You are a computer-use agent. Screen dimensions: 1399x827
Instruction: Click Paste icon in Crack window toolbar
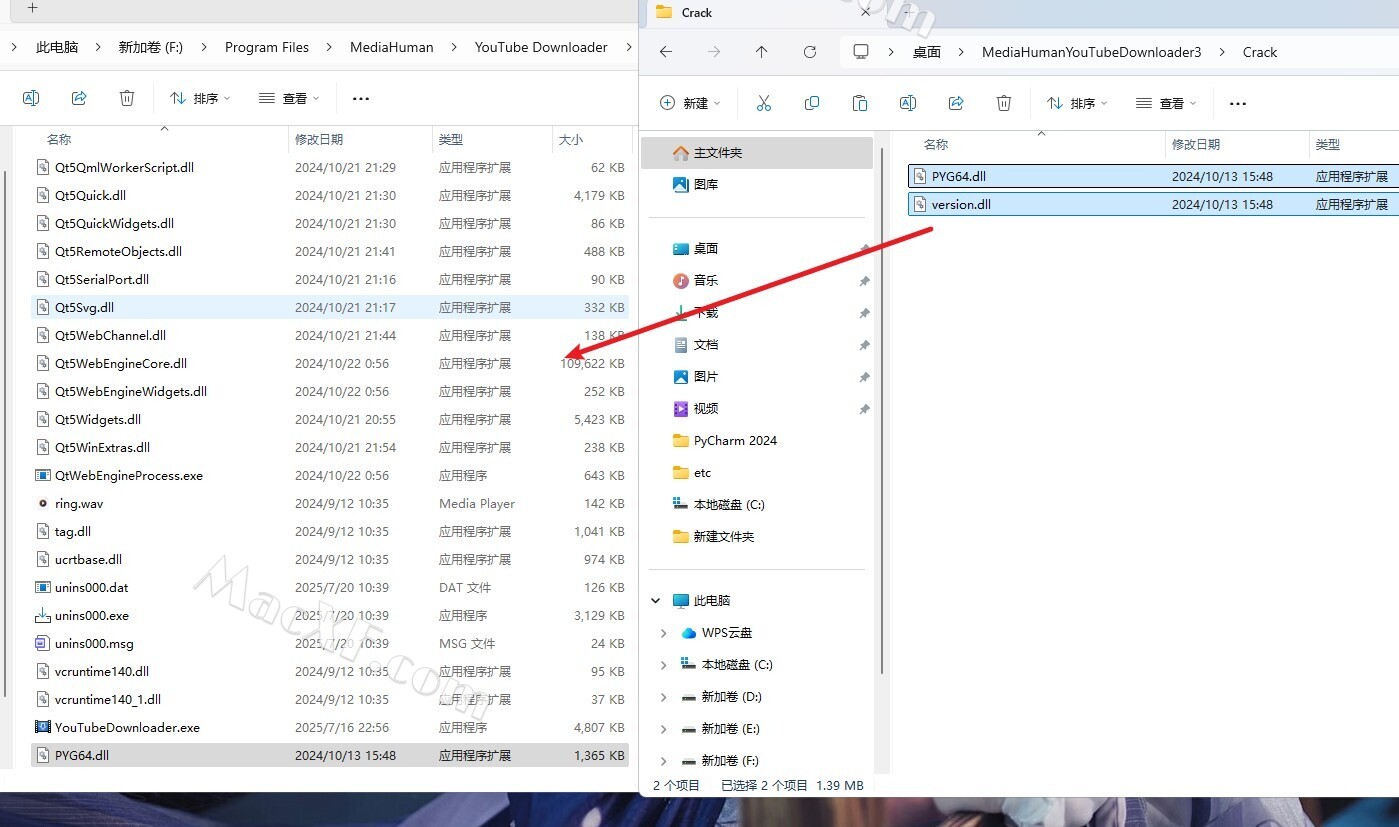tap(860, 103)
